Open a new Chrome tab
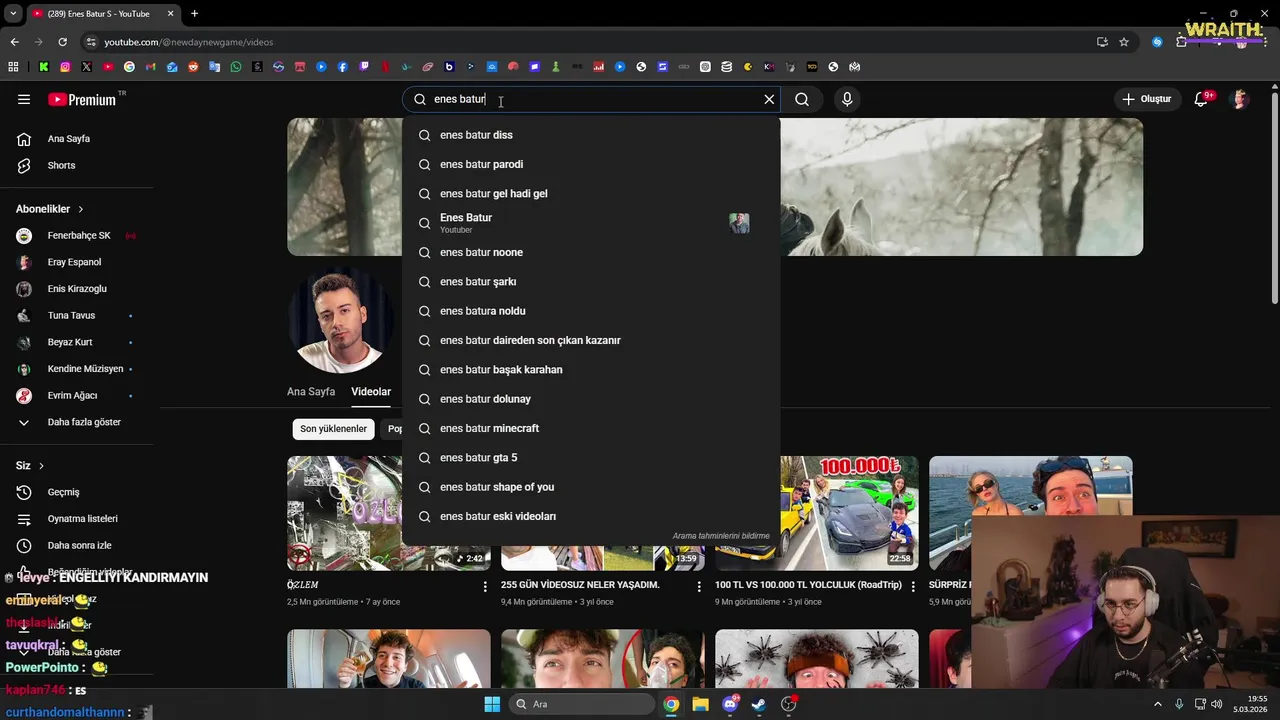The image size is (1280, 720). point(194,14)
